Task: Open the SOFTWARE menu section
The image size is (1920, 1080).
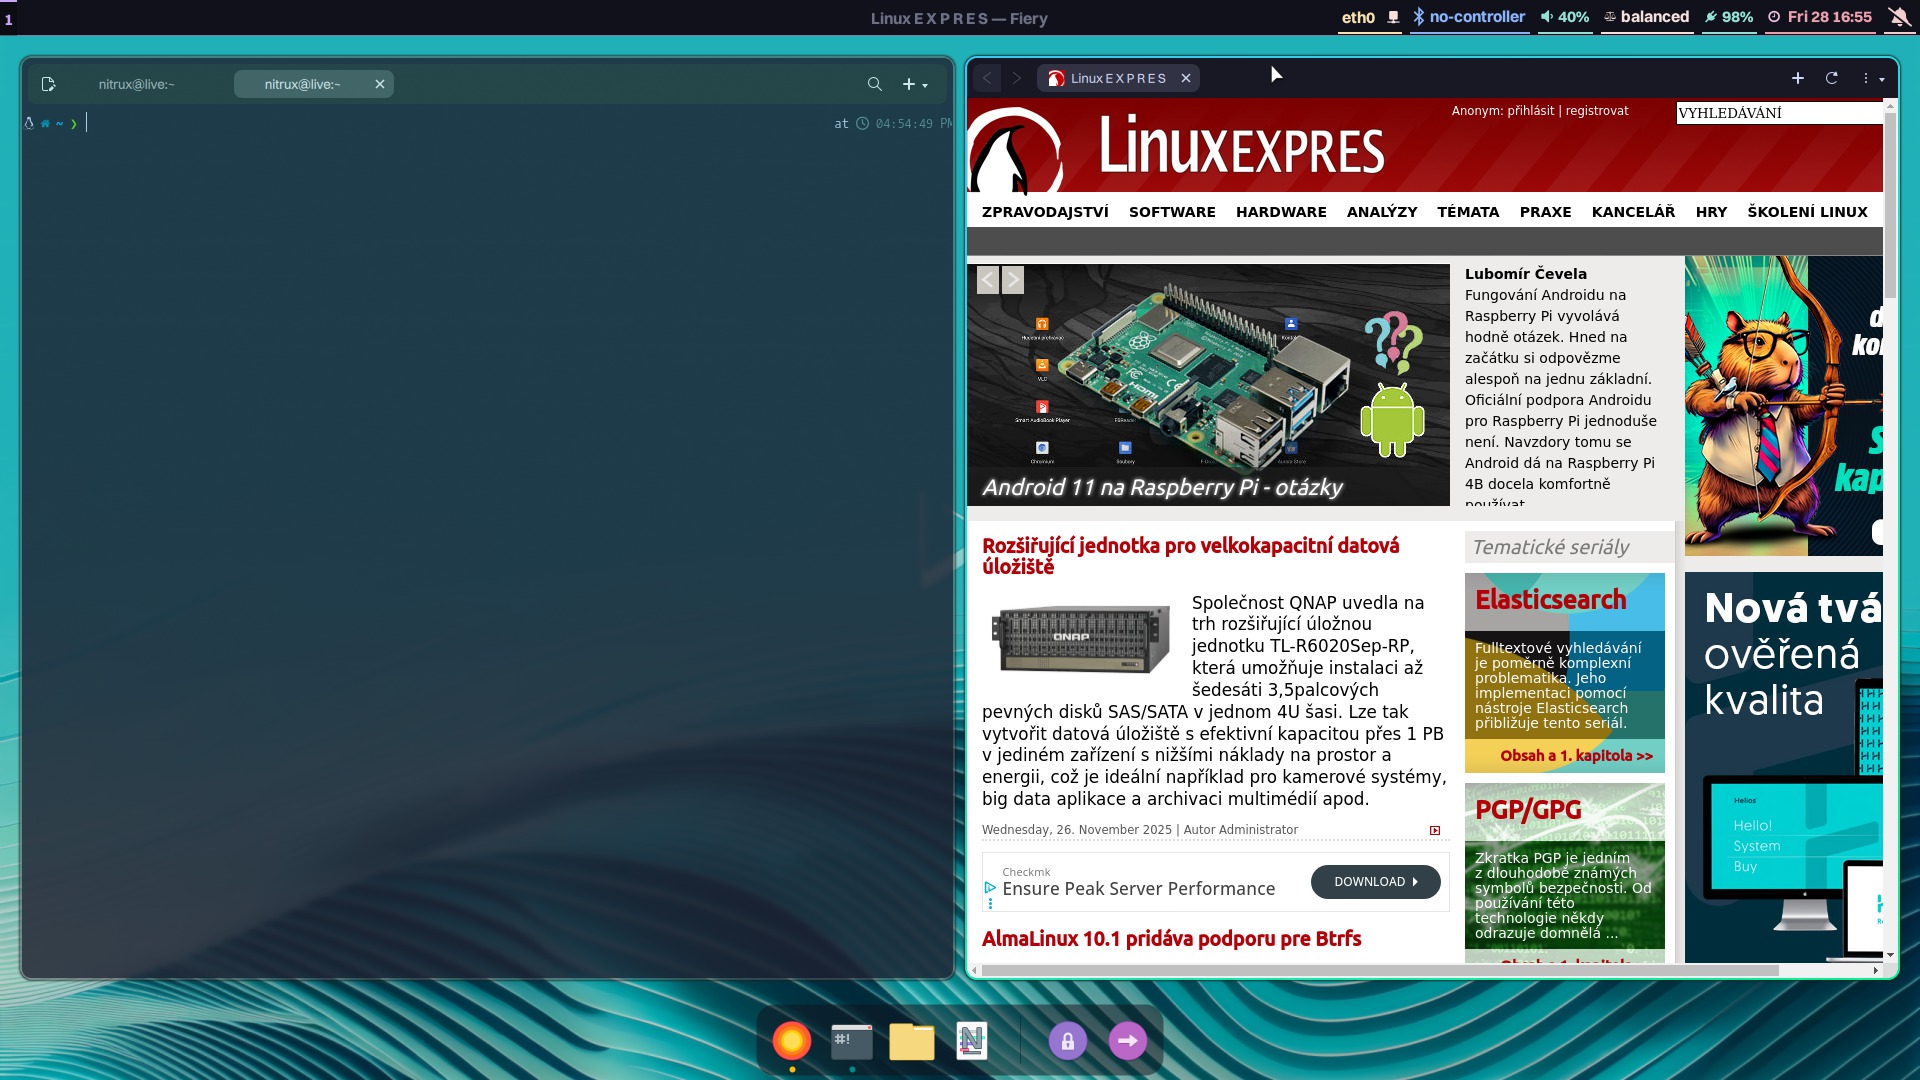Action: coord(1172,212)
